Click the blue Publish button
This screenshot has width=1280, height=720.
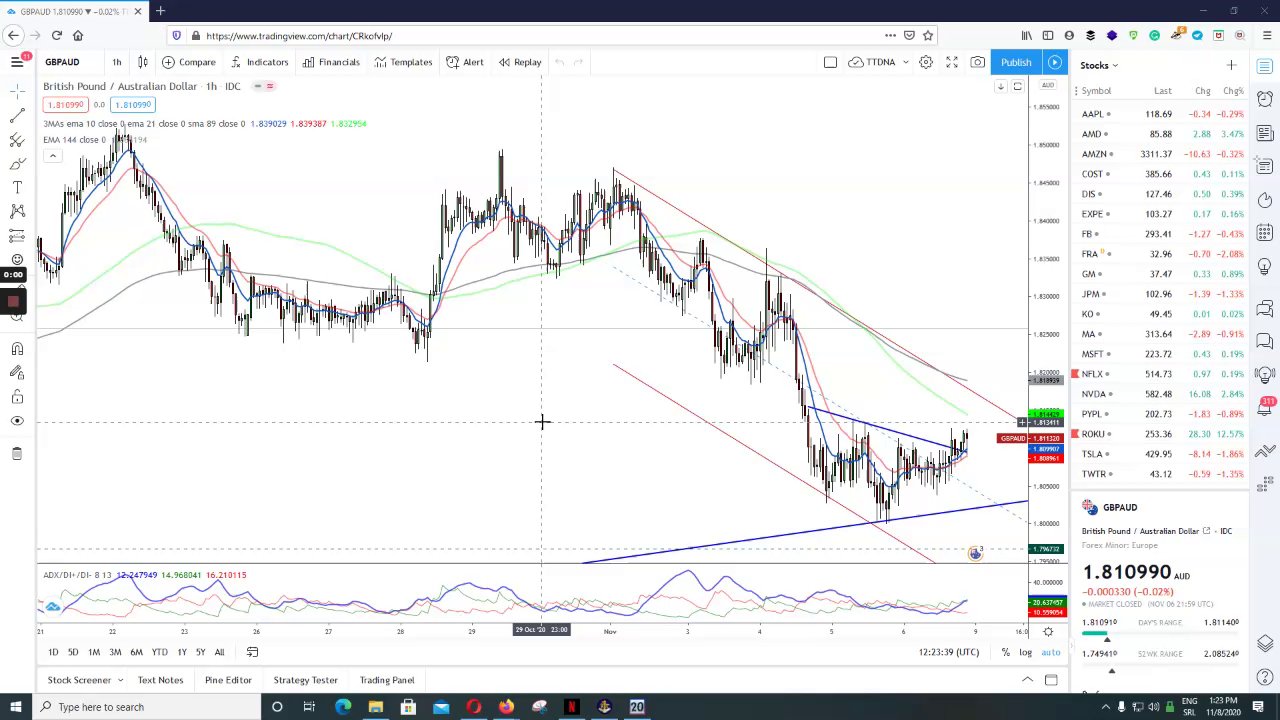[x=1015, y=62]
